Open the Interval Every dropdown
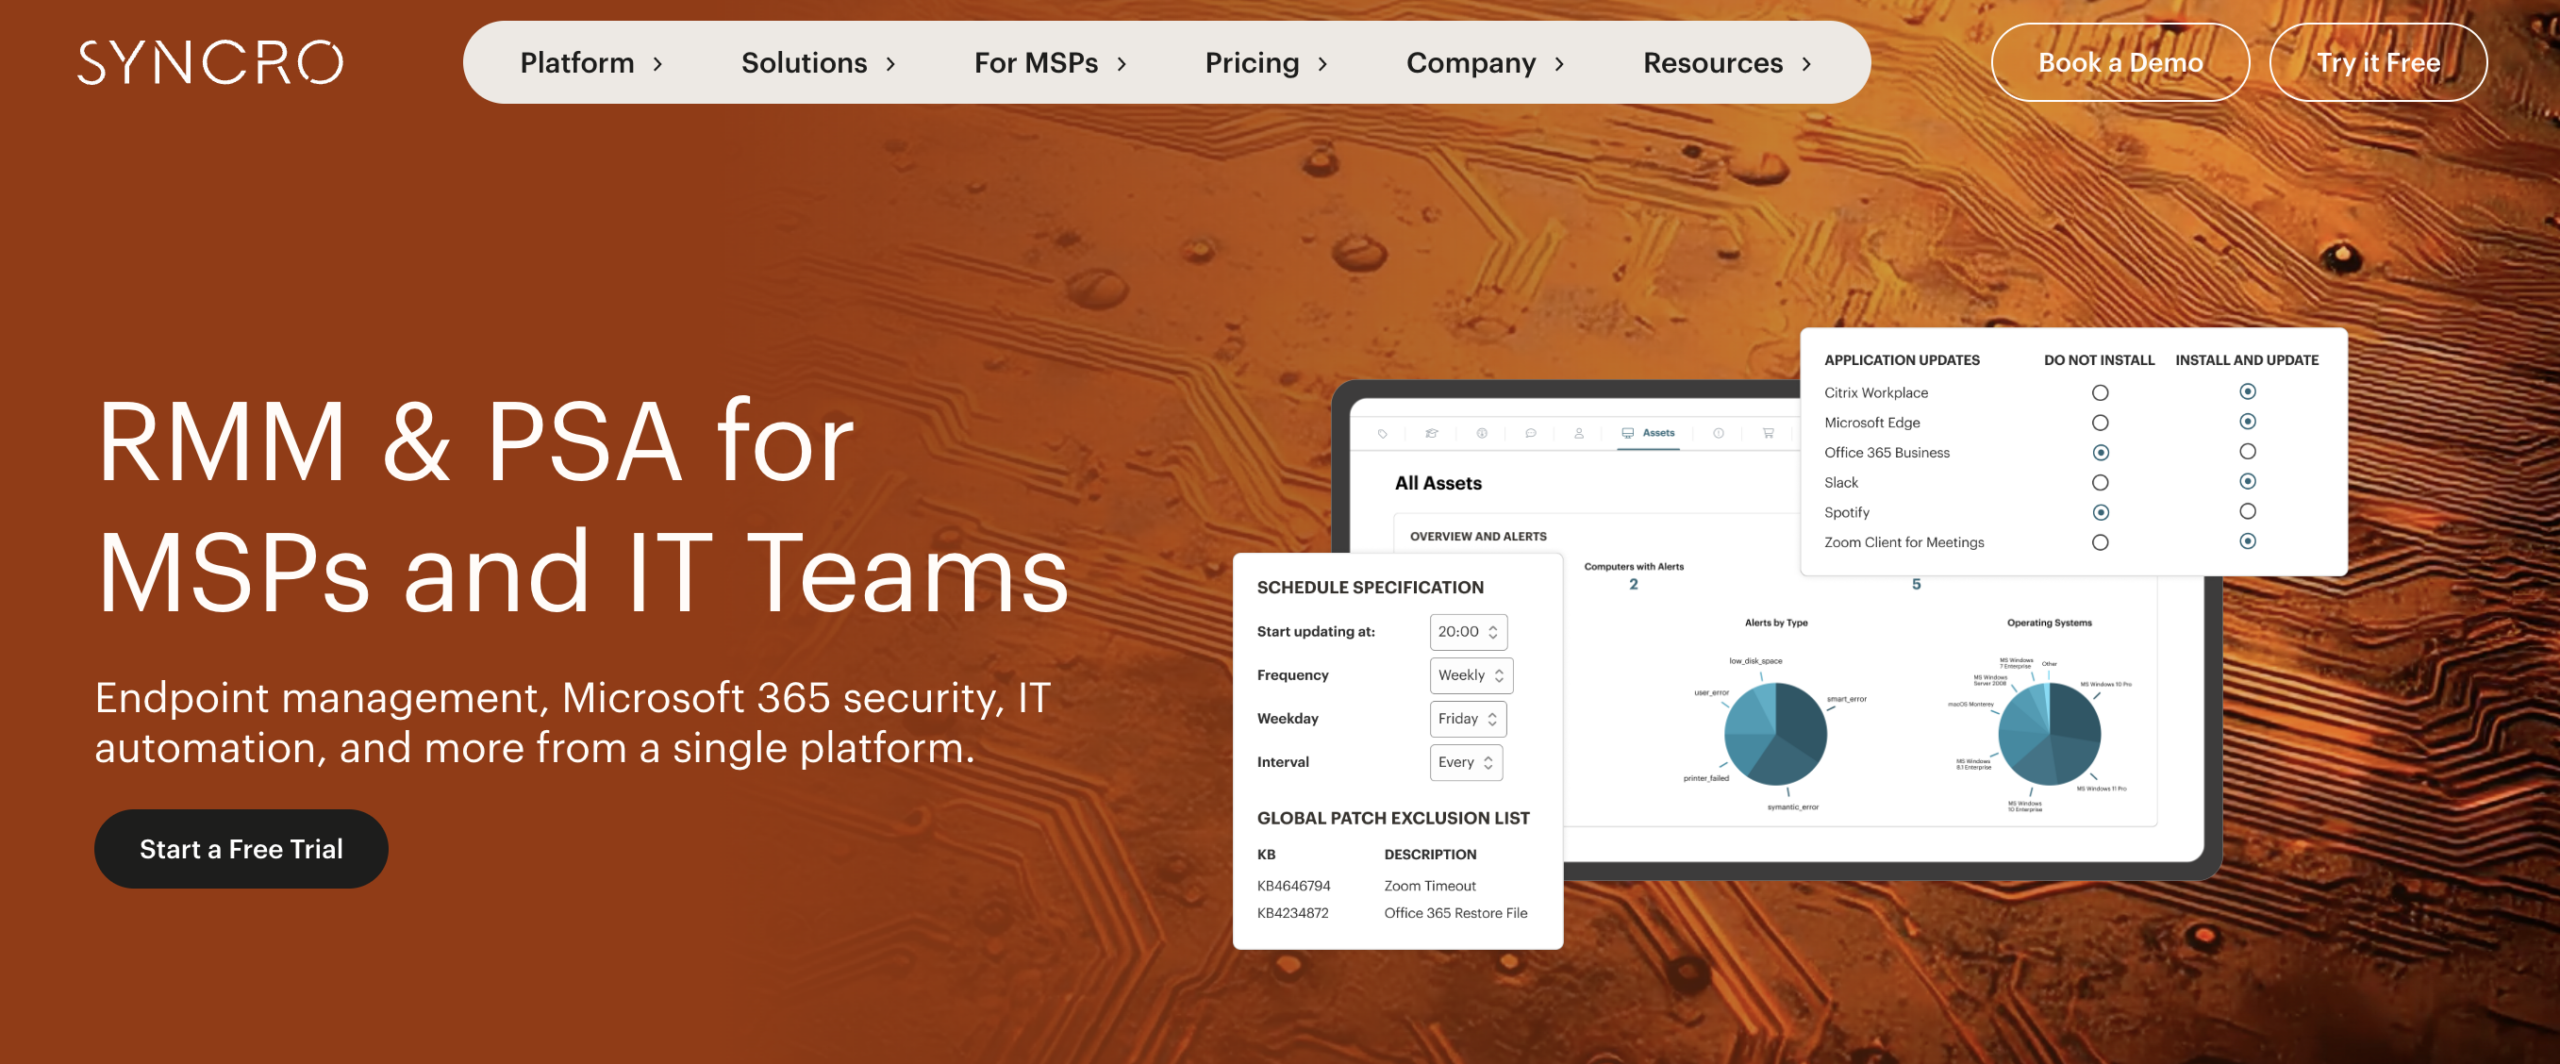This screenshot has width=2560, height=1064. click(x=1466, y=762)
